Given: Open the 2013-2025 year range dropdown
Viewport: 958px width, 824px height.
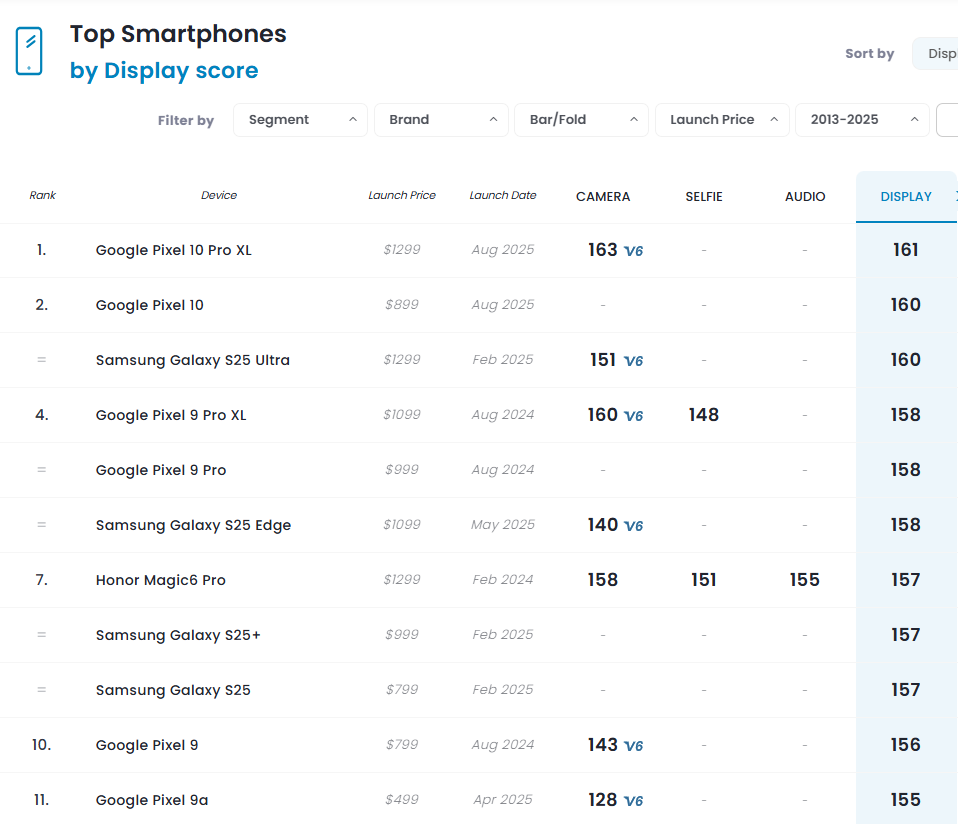Looking at the screenshot, I should pos(862,119).
